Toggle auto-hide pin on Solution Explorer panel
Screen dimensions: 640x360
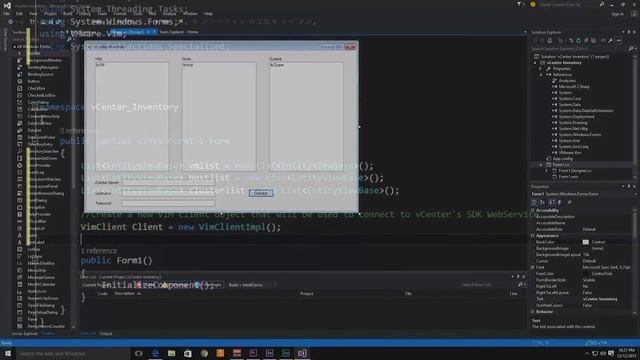[629, 32]
